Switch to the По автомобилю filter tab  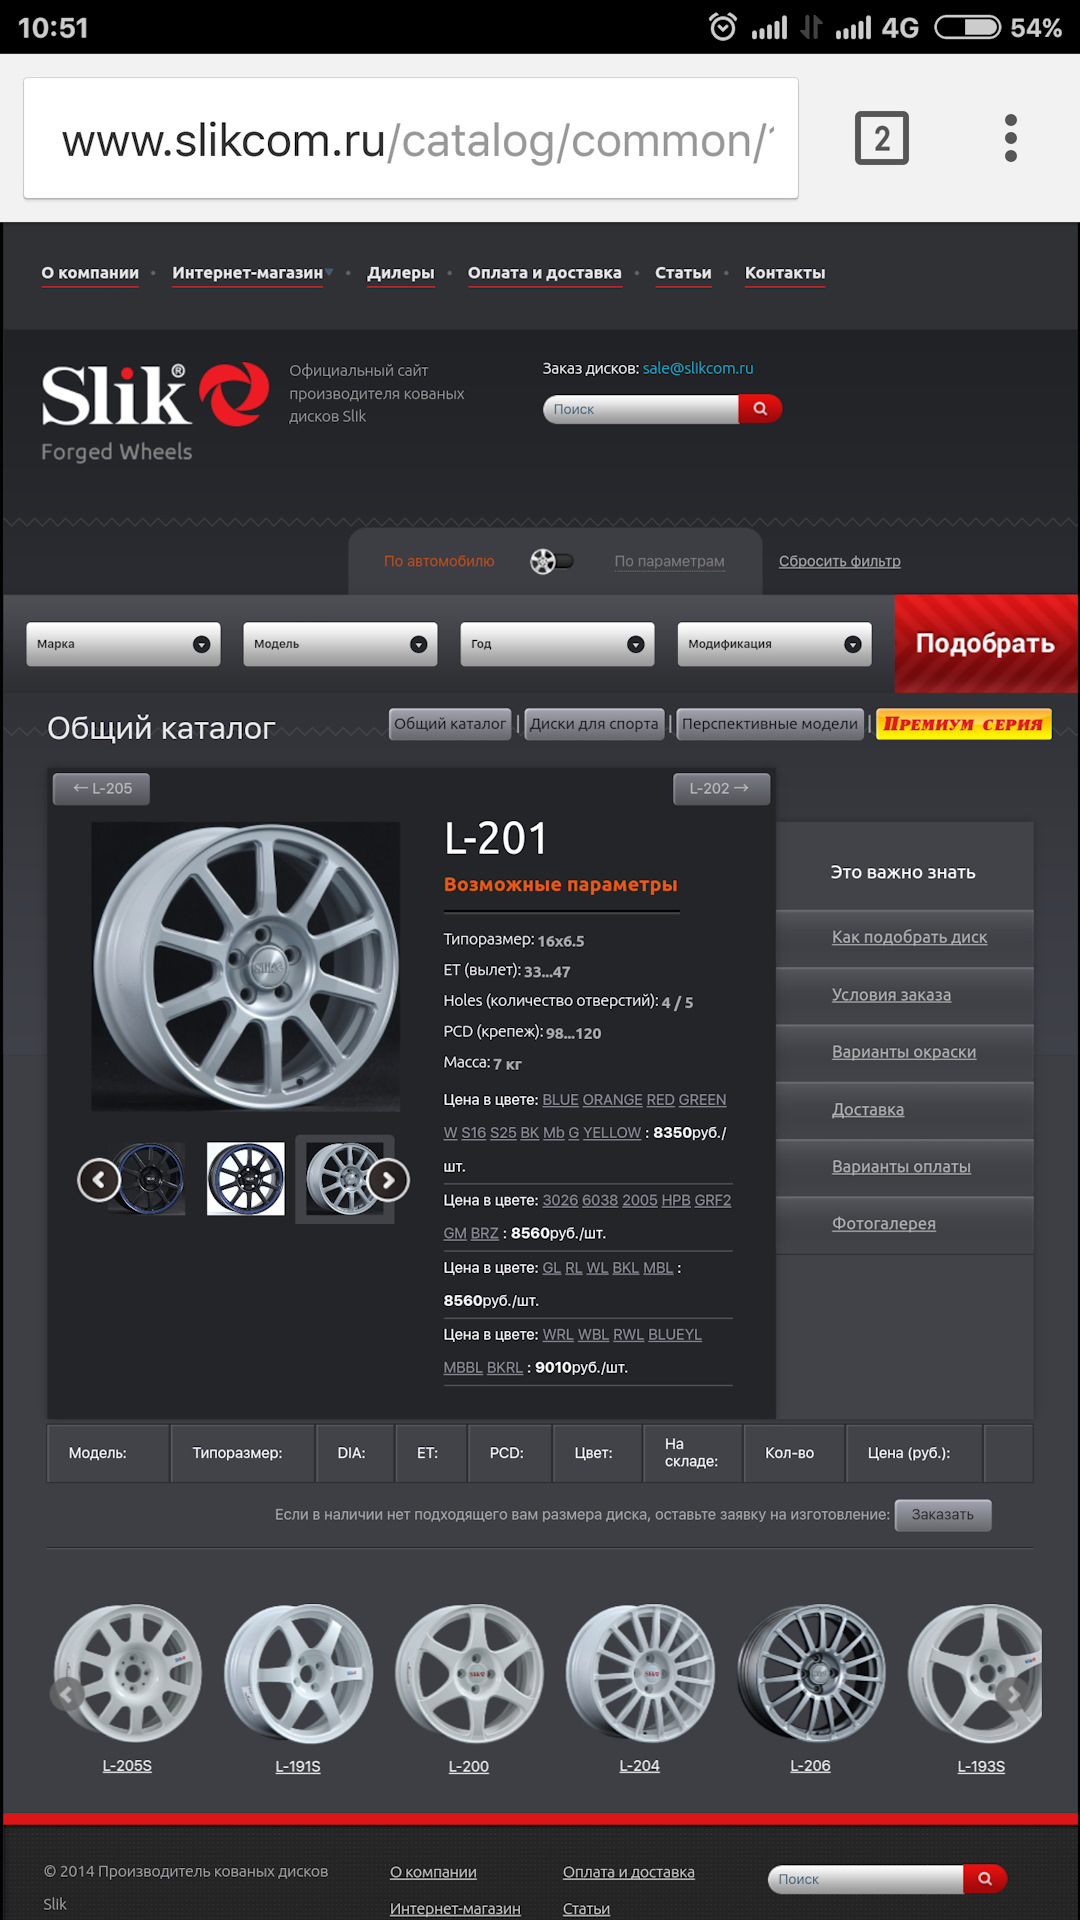coord(439,561)
